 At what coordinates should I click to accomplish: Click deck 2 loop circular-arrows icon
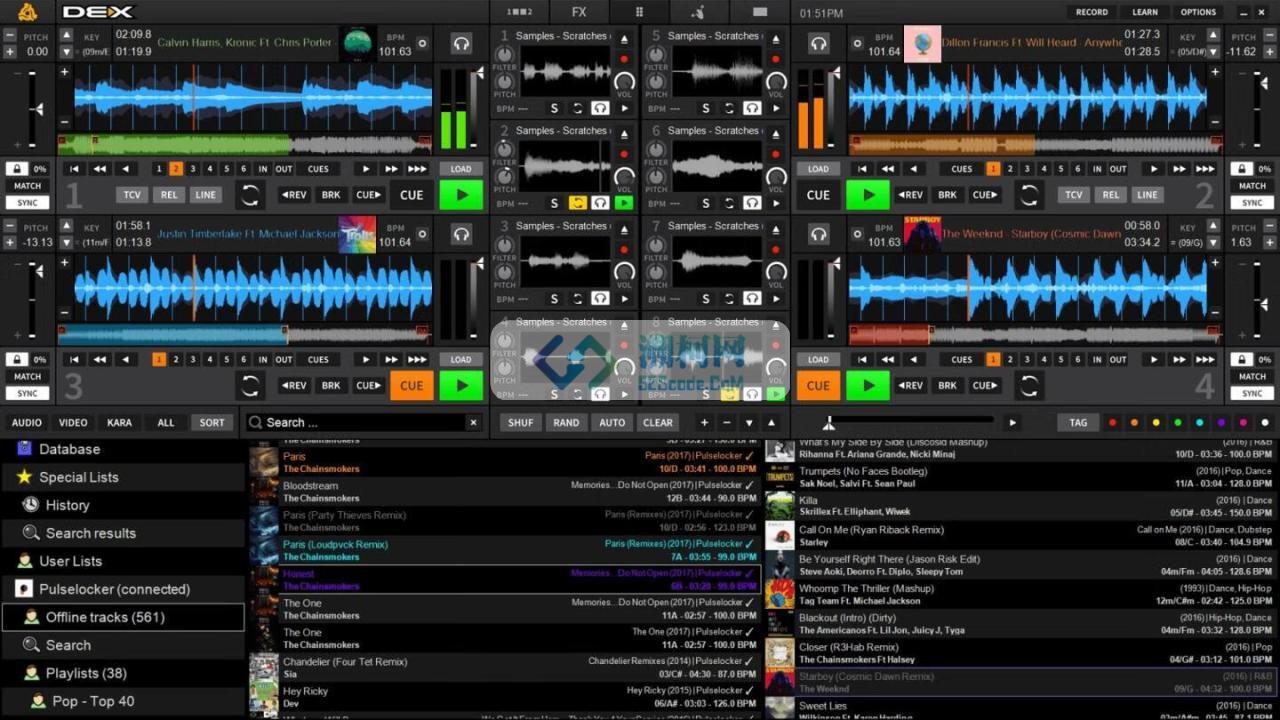pyautogui.click(x=1029, y=195)
